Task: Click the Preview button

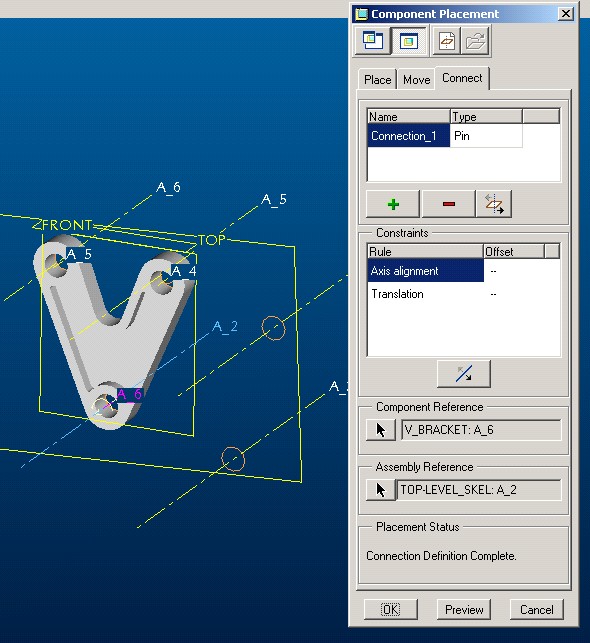Action: coord(464,609)
